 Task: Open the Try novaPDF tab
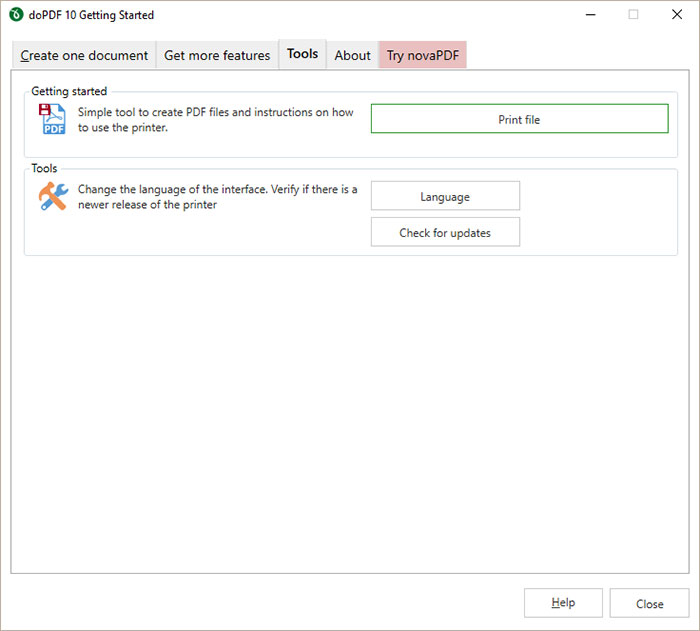tap(423, 55)
